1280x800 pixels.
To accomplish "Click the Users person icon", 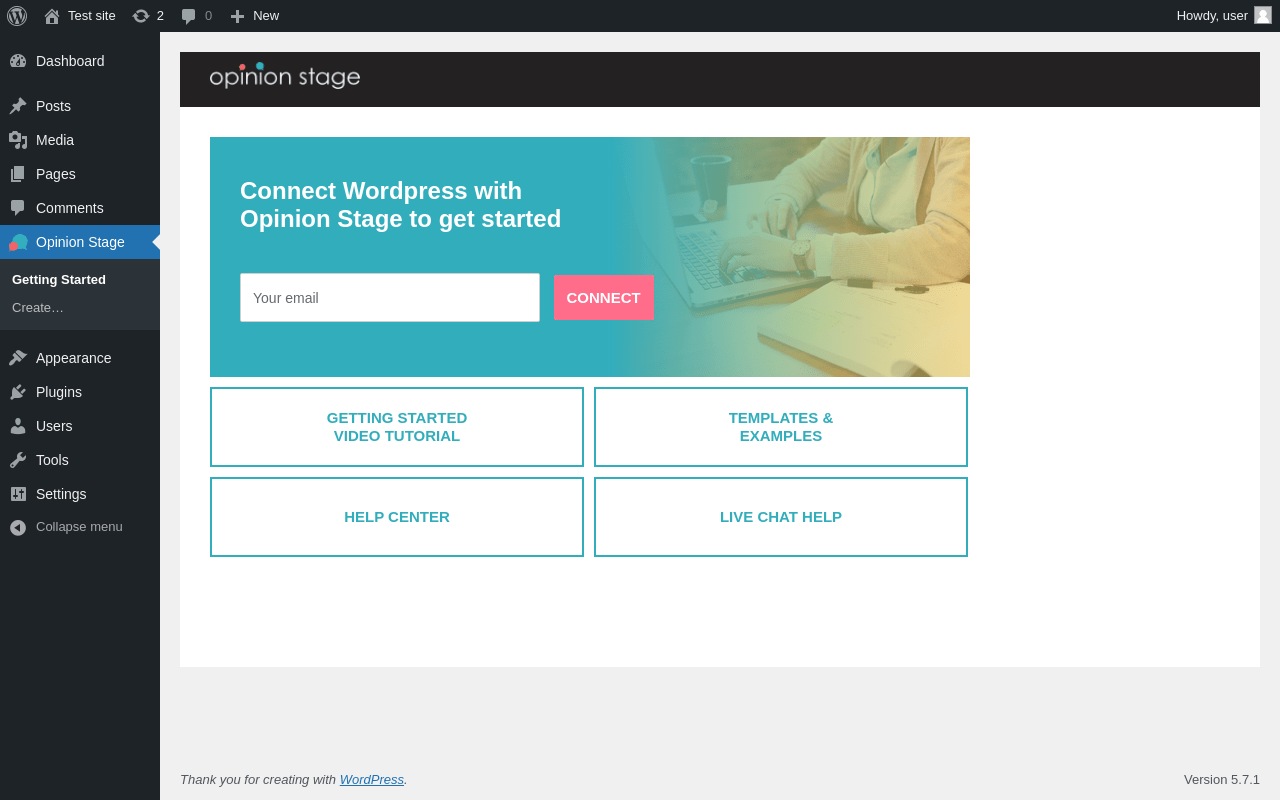I will tap(18, 426).
